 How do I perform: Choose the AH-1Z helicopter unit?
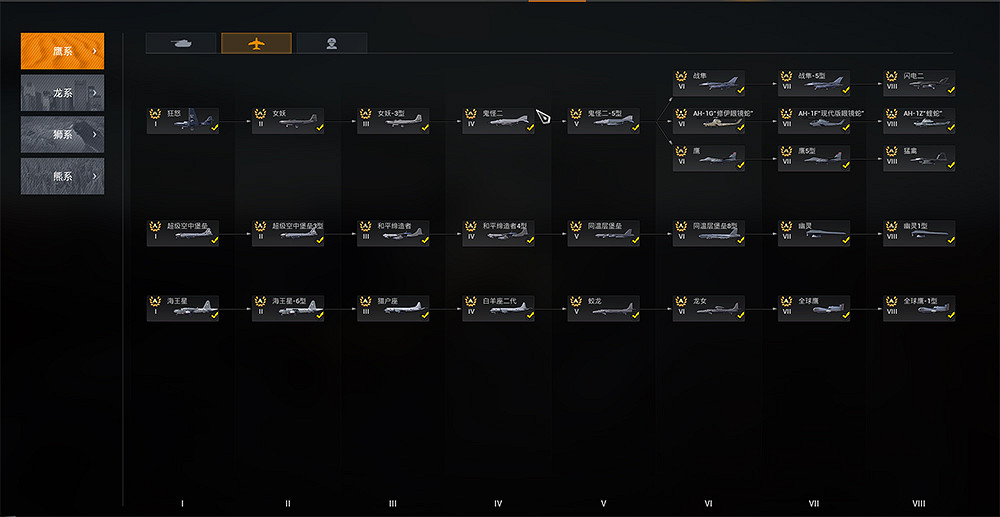pyautogui.click(x=919, y=121)
